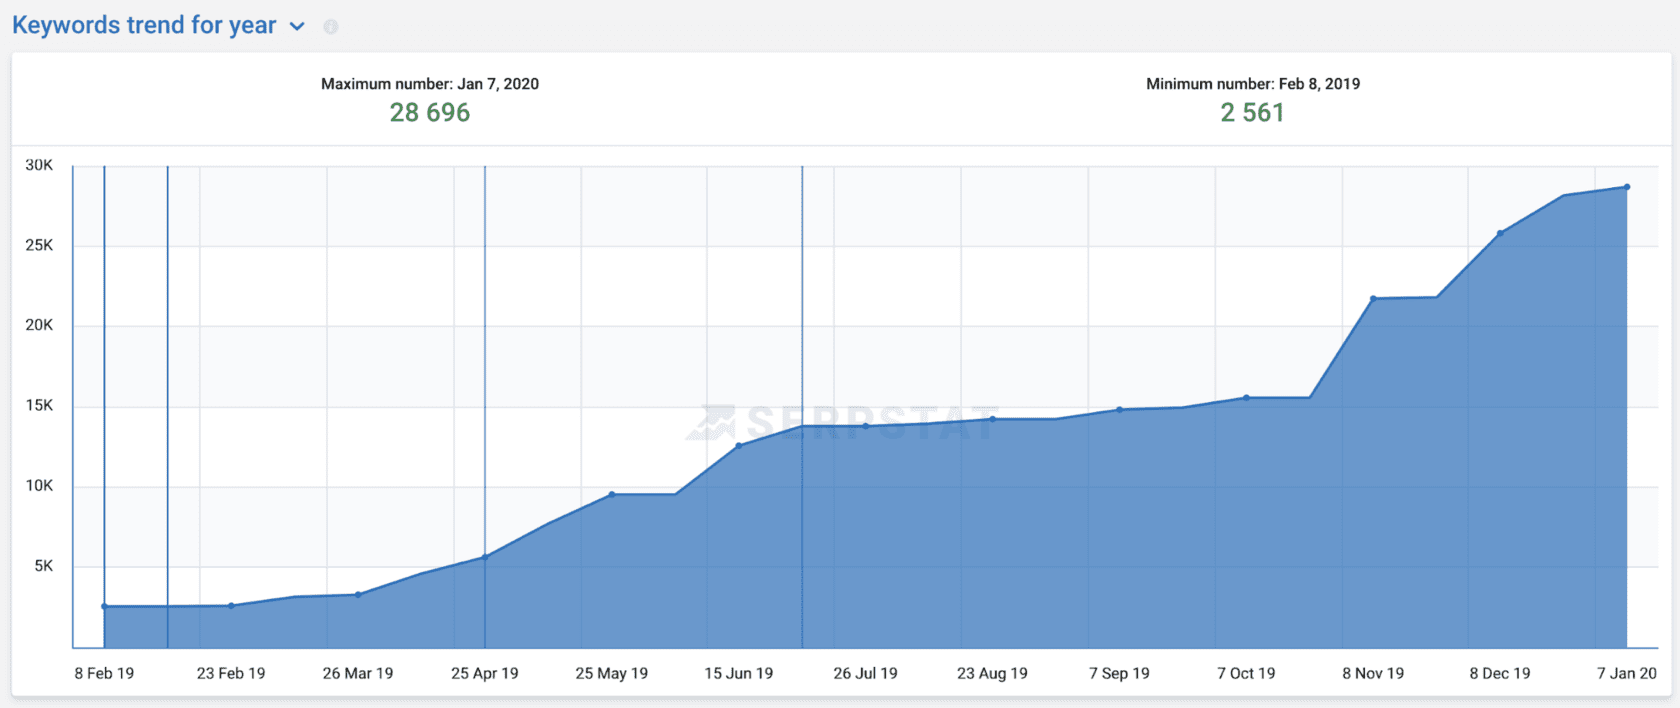The height and width of the screenshot is (708, 1680).
Task: Click the 8 Nov 19 data point
Action: (x=1374, y=298)
